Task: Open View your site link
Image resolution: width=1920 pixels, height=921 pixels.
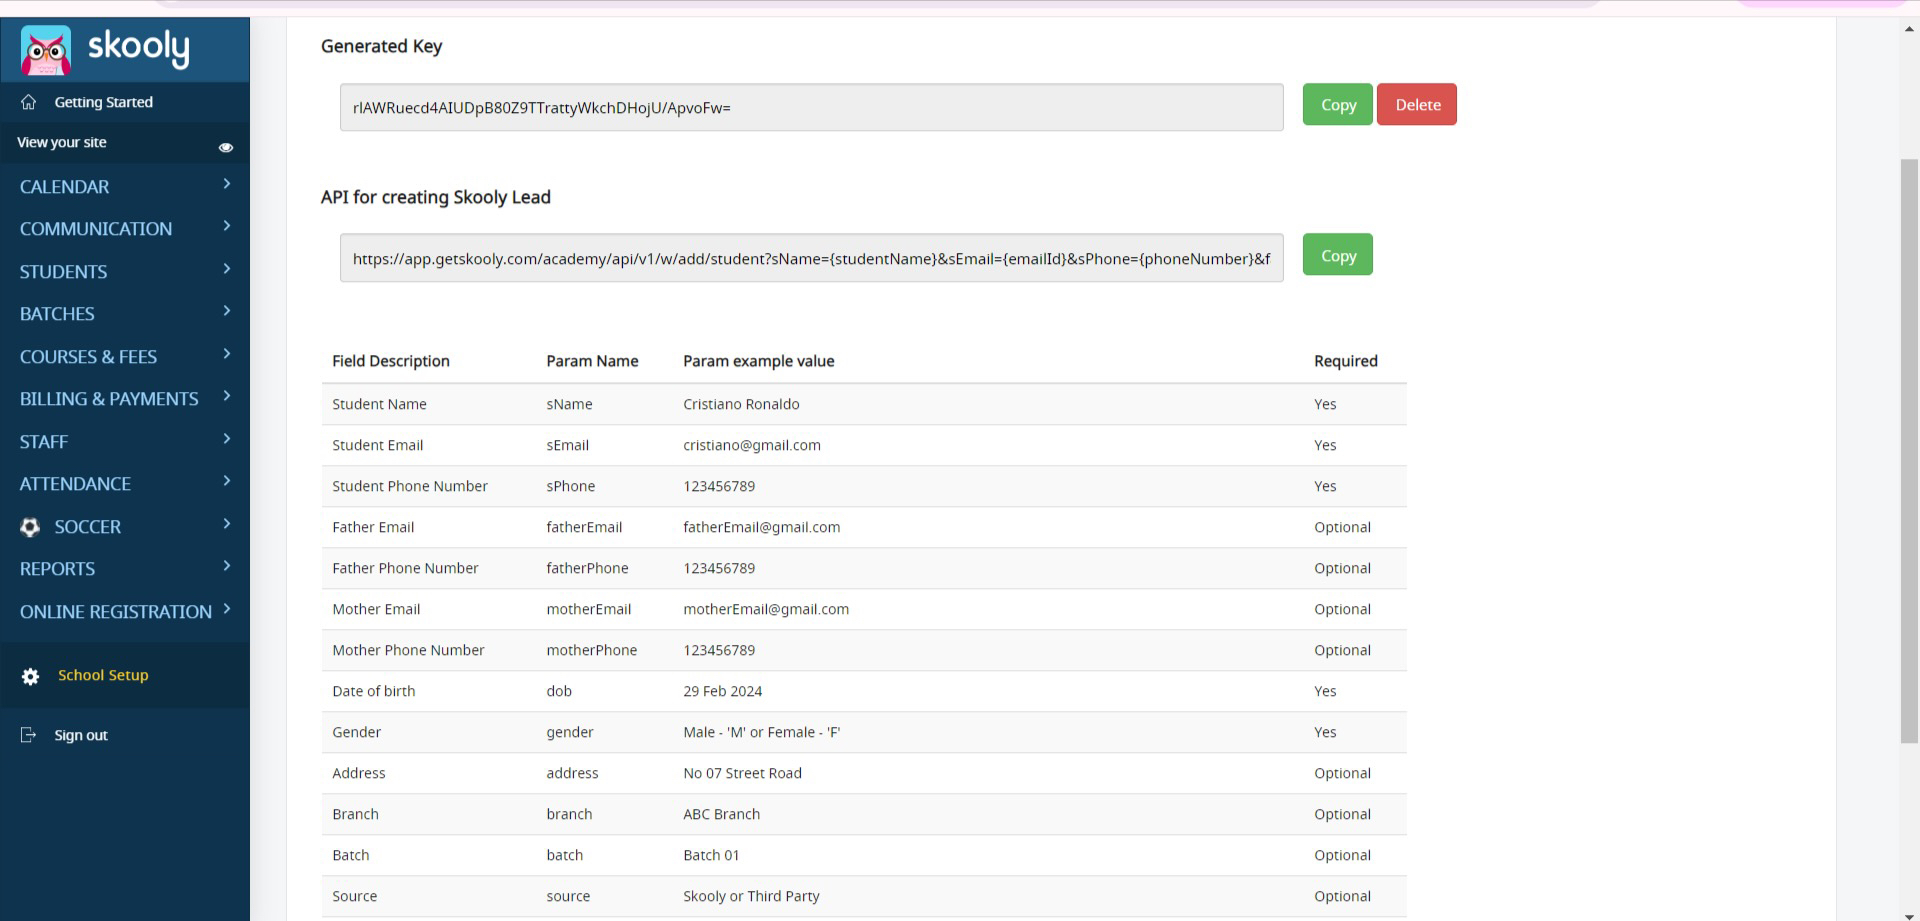Action: pyautogui.click(x=61, y=142)
